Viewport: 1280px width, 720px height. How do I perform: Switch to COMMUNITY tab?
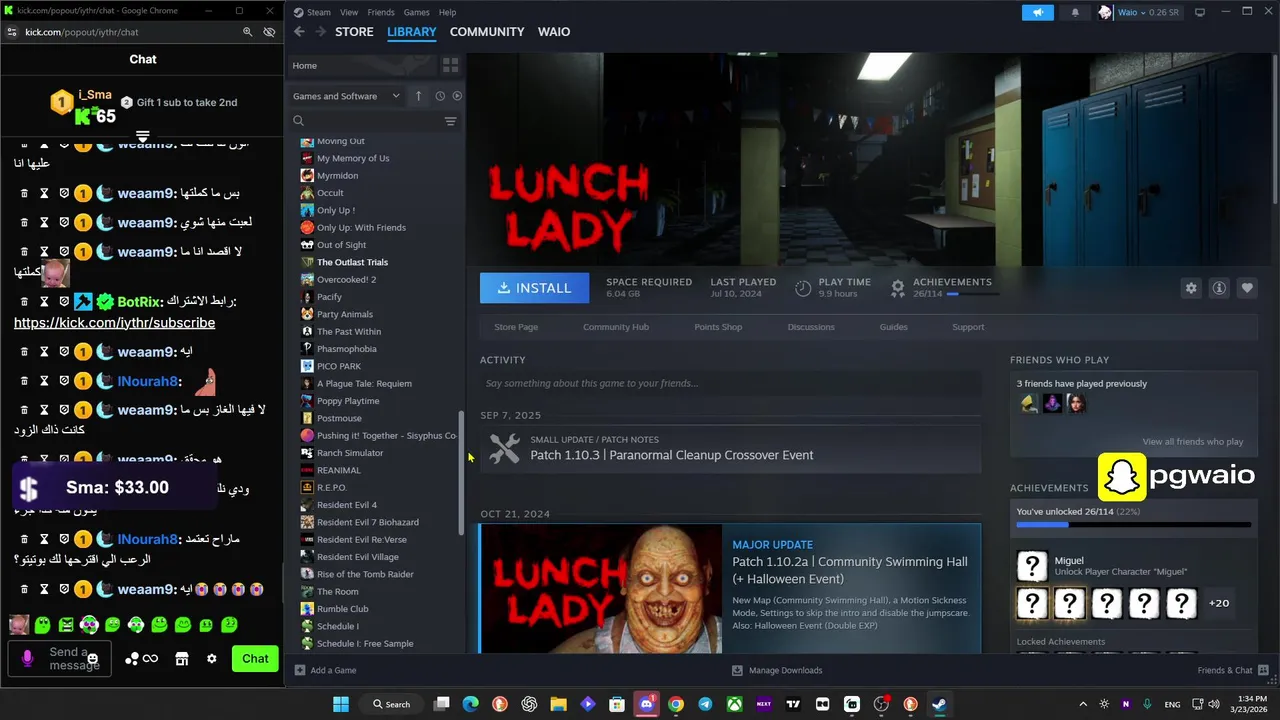pyautogui.click(x=487, y=32)
